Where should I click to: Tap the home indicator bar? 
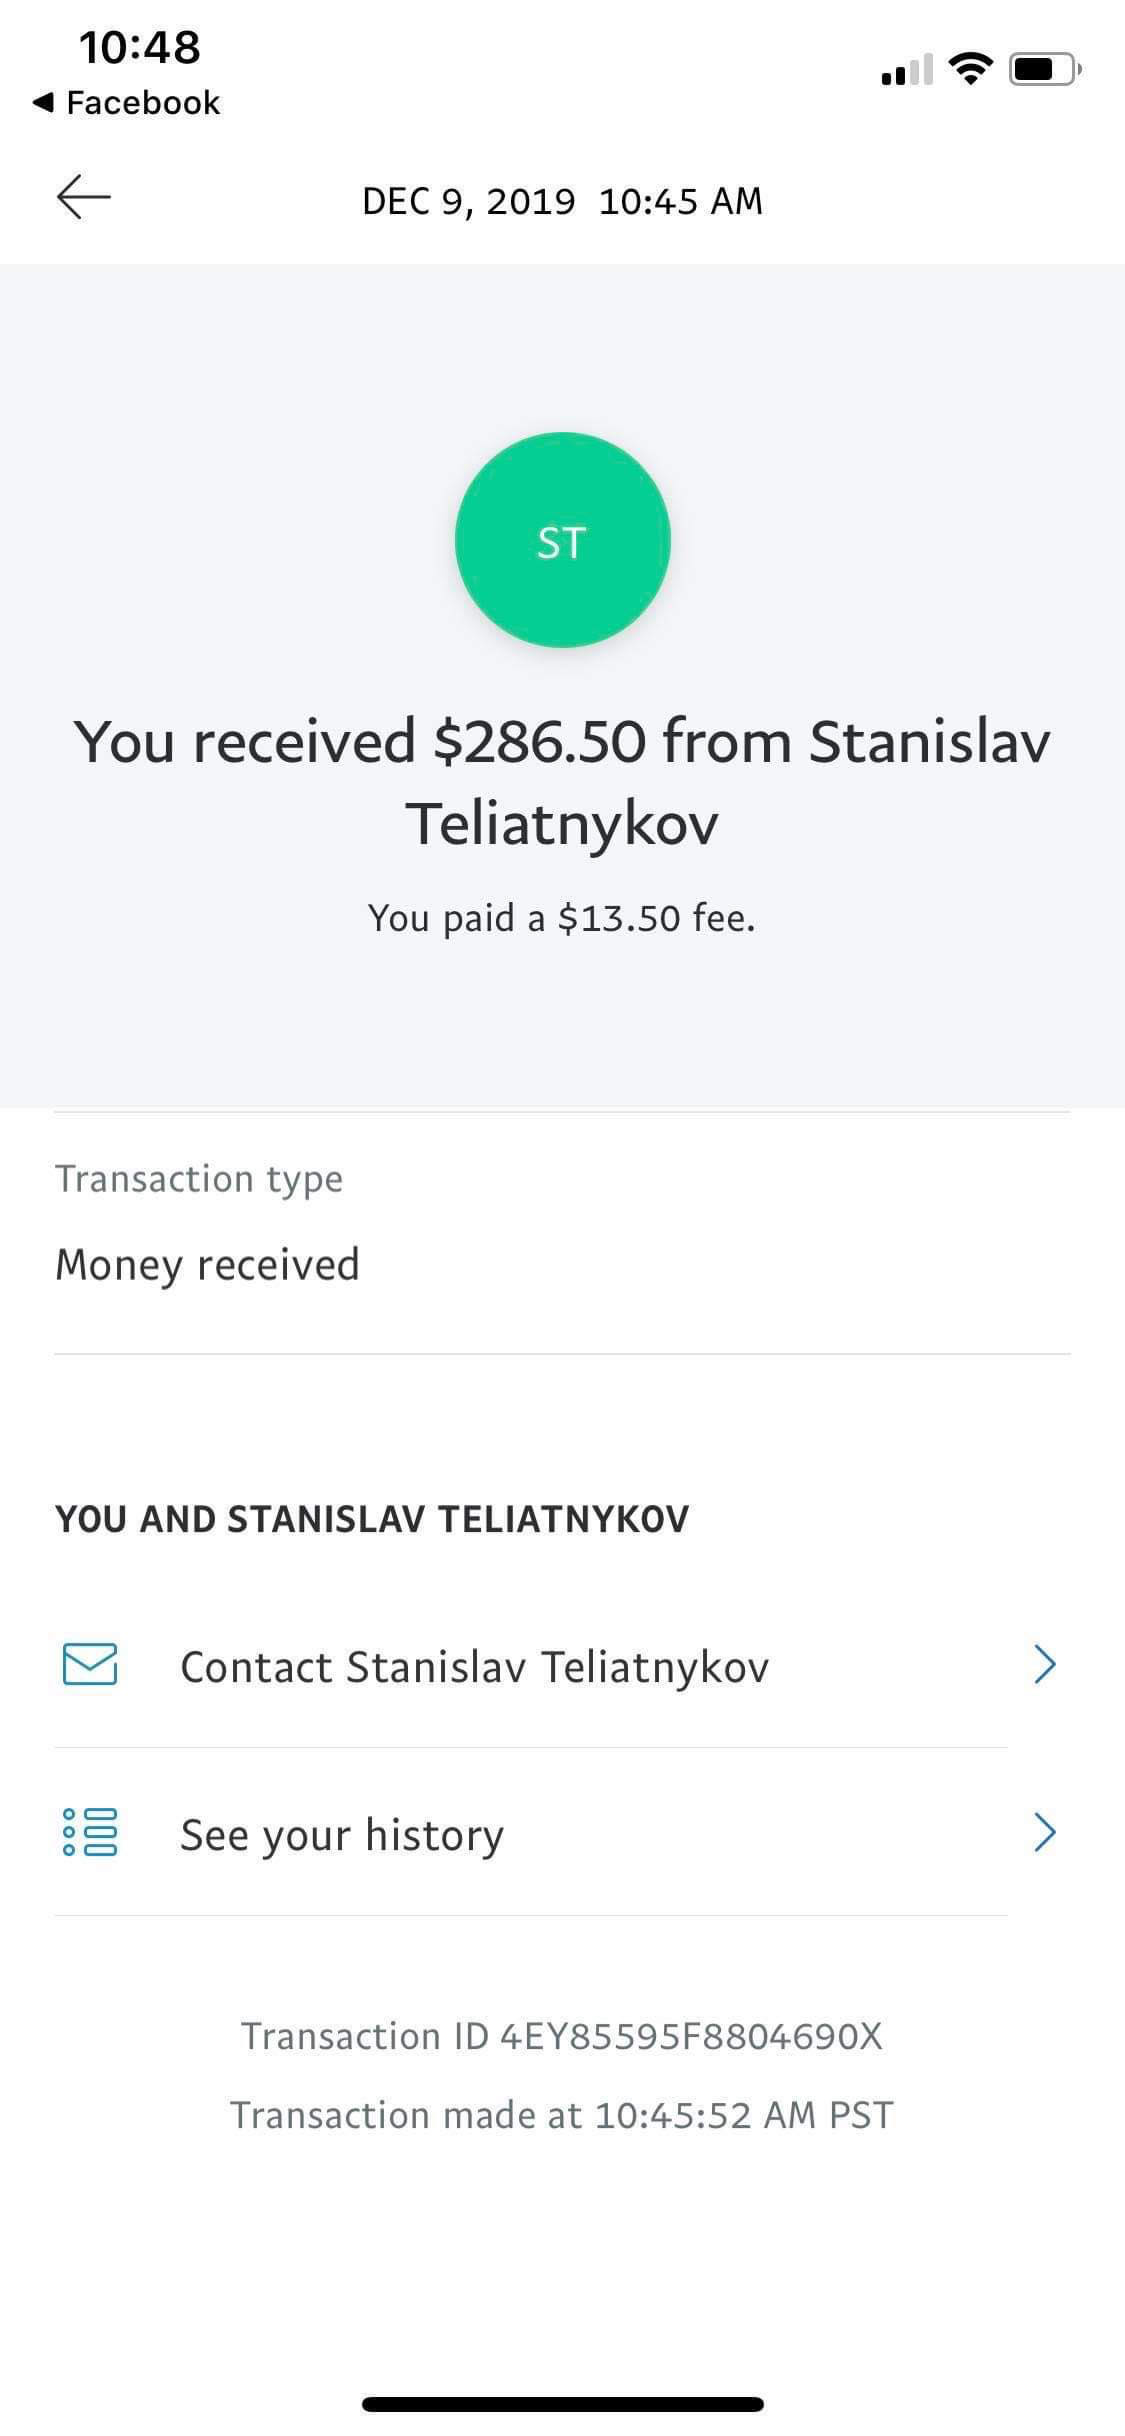pyautogui.click(x=562, y=2404)
